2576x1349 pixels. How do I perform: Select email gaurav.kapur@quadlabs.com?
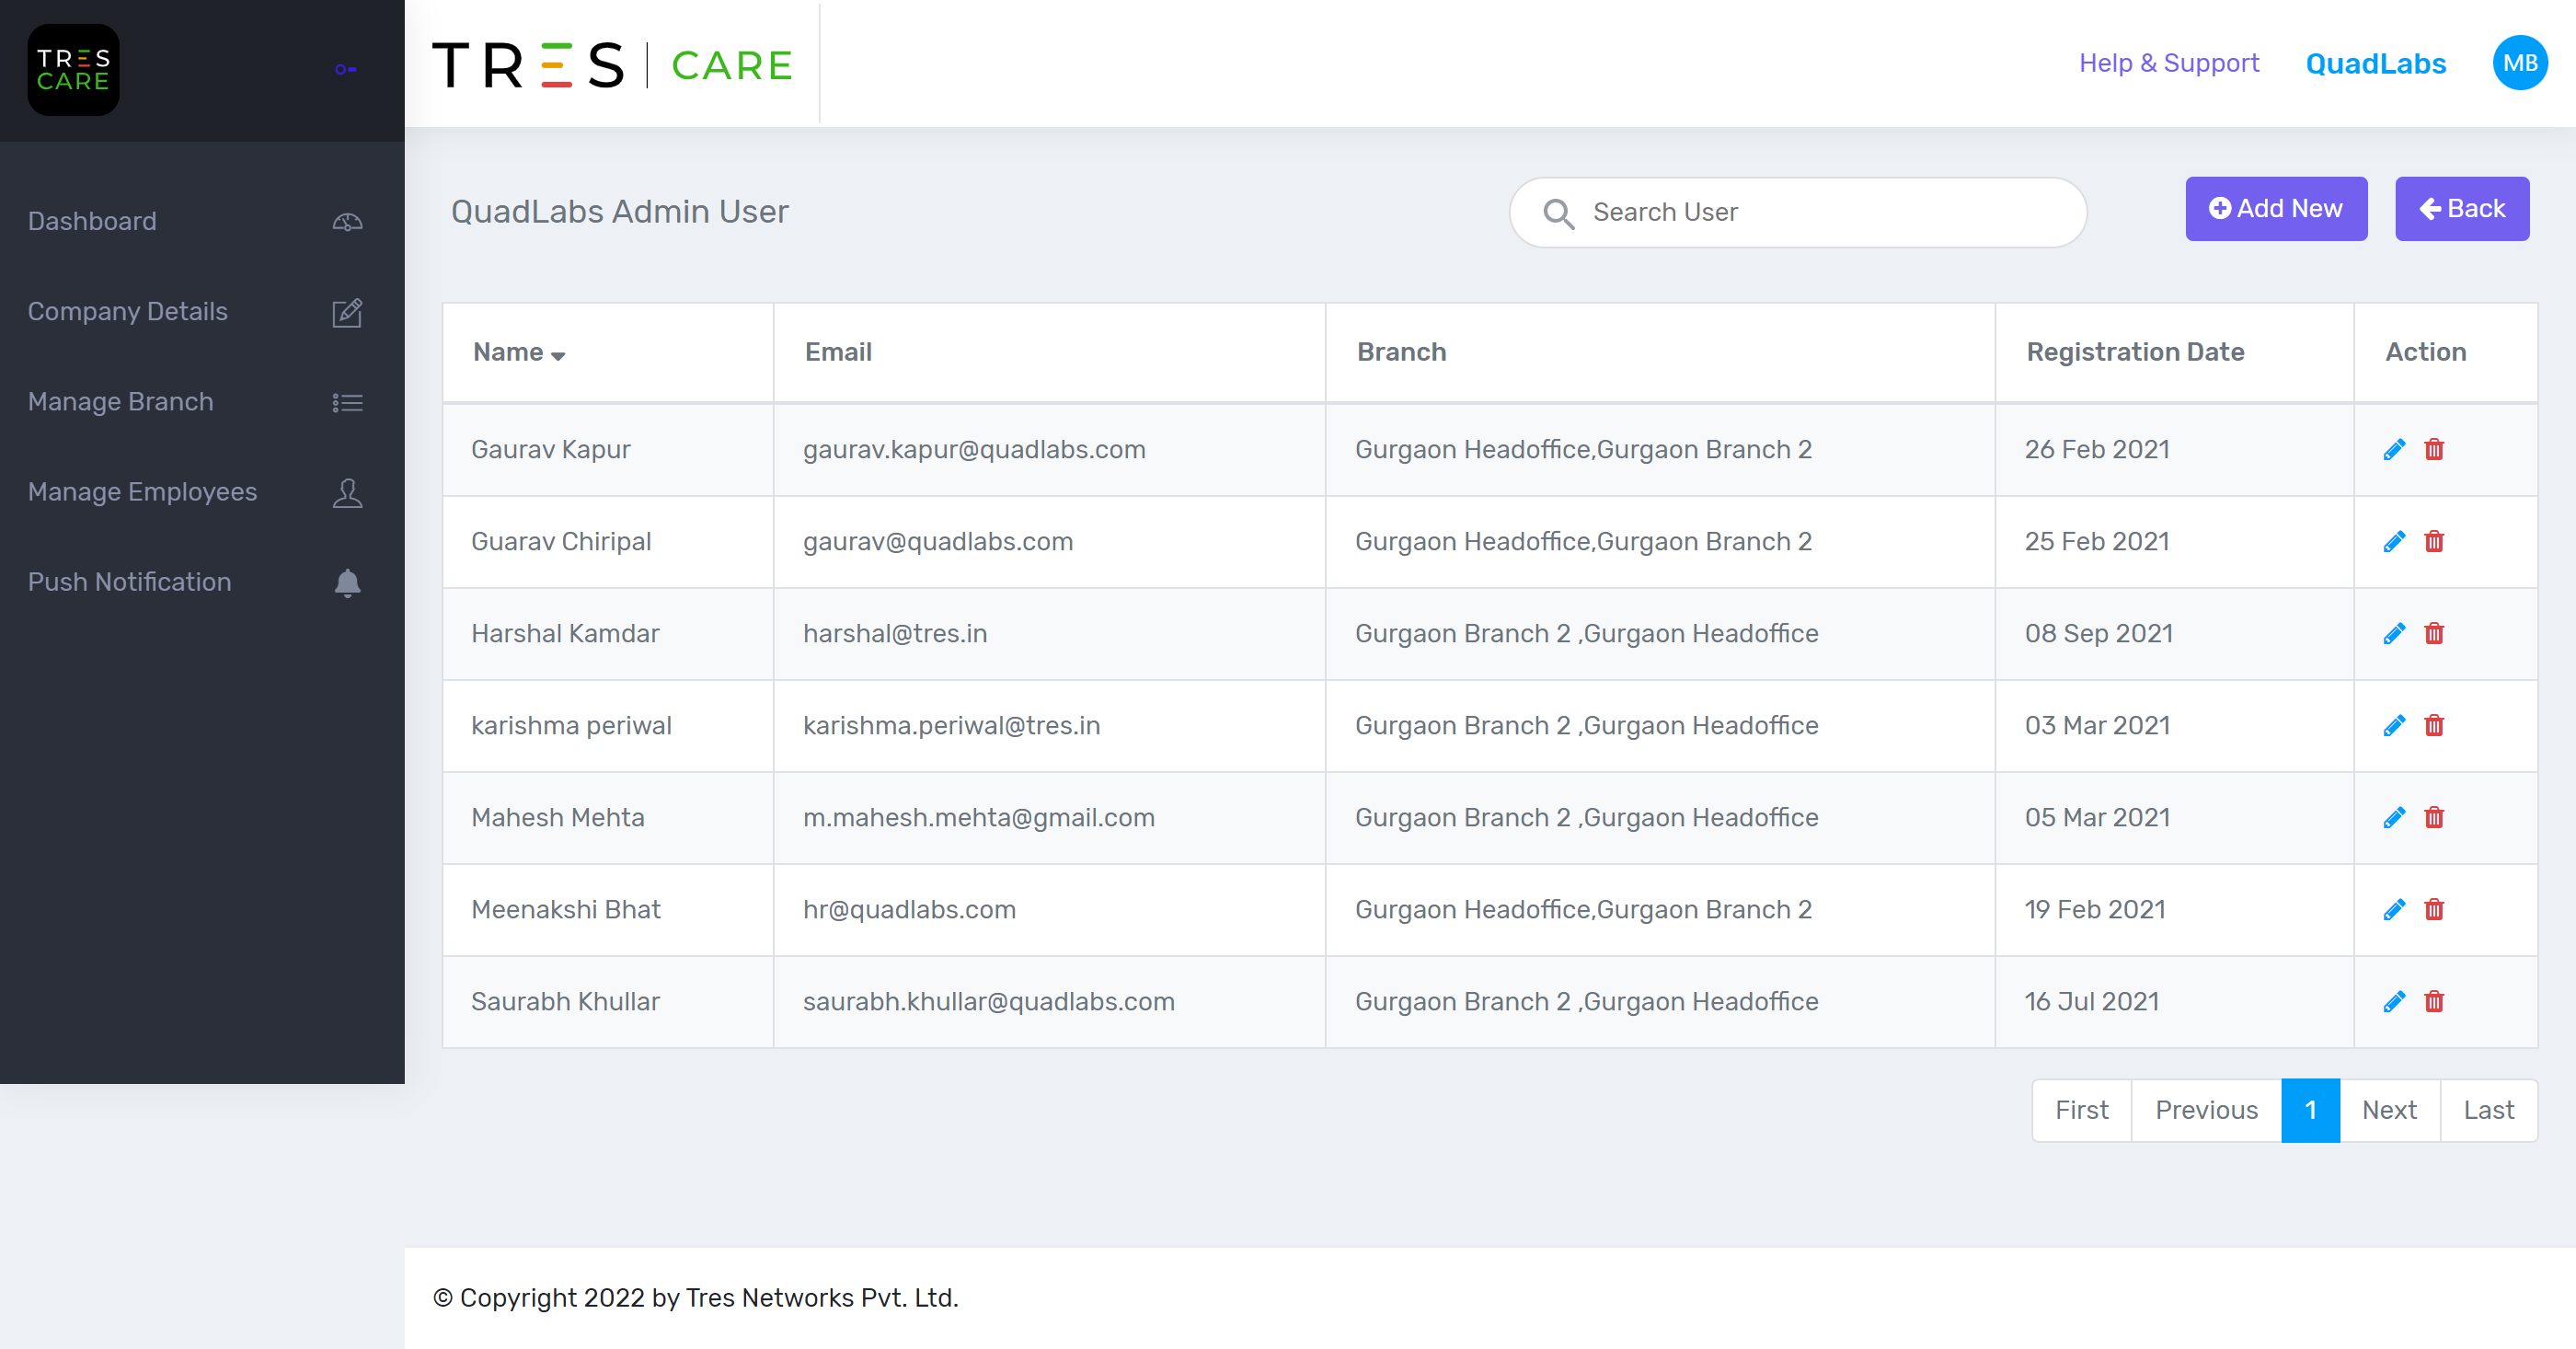[974, 450]
